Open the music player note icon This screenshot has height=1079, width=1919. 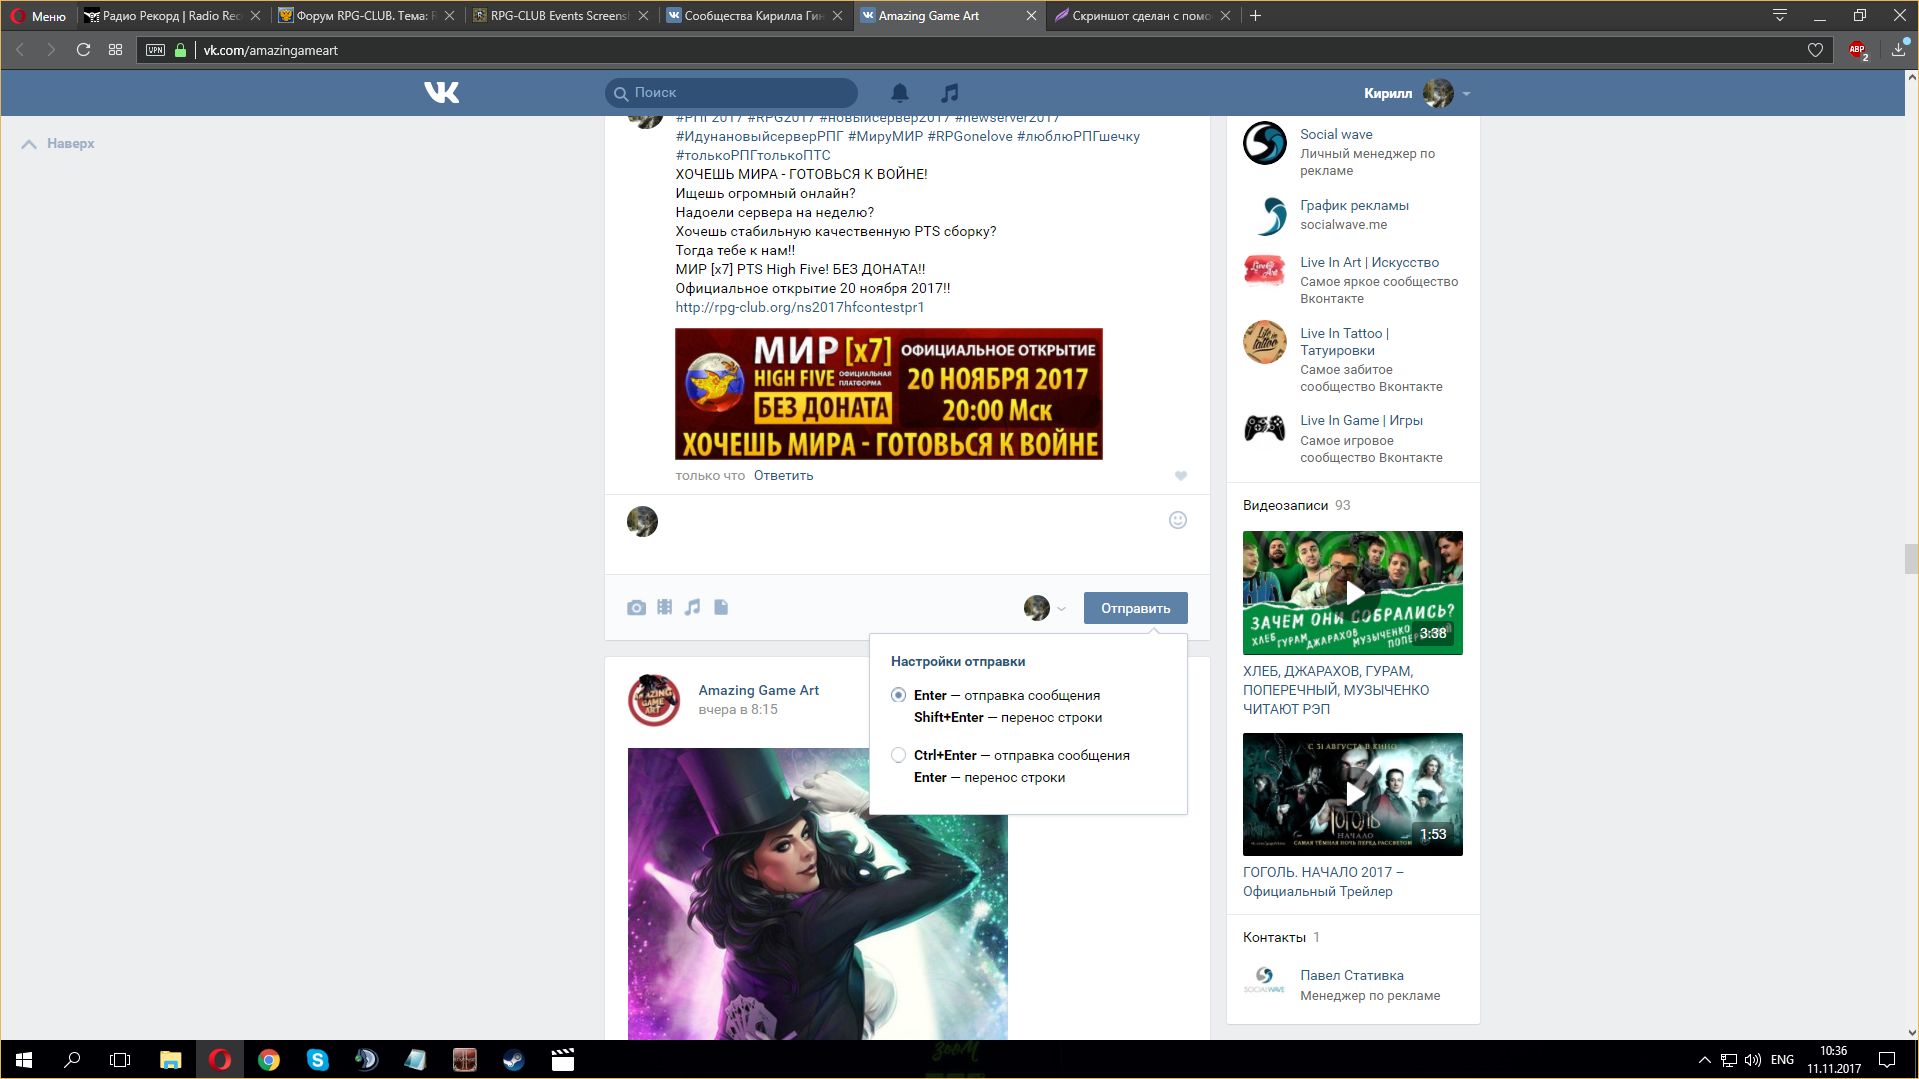949,93
